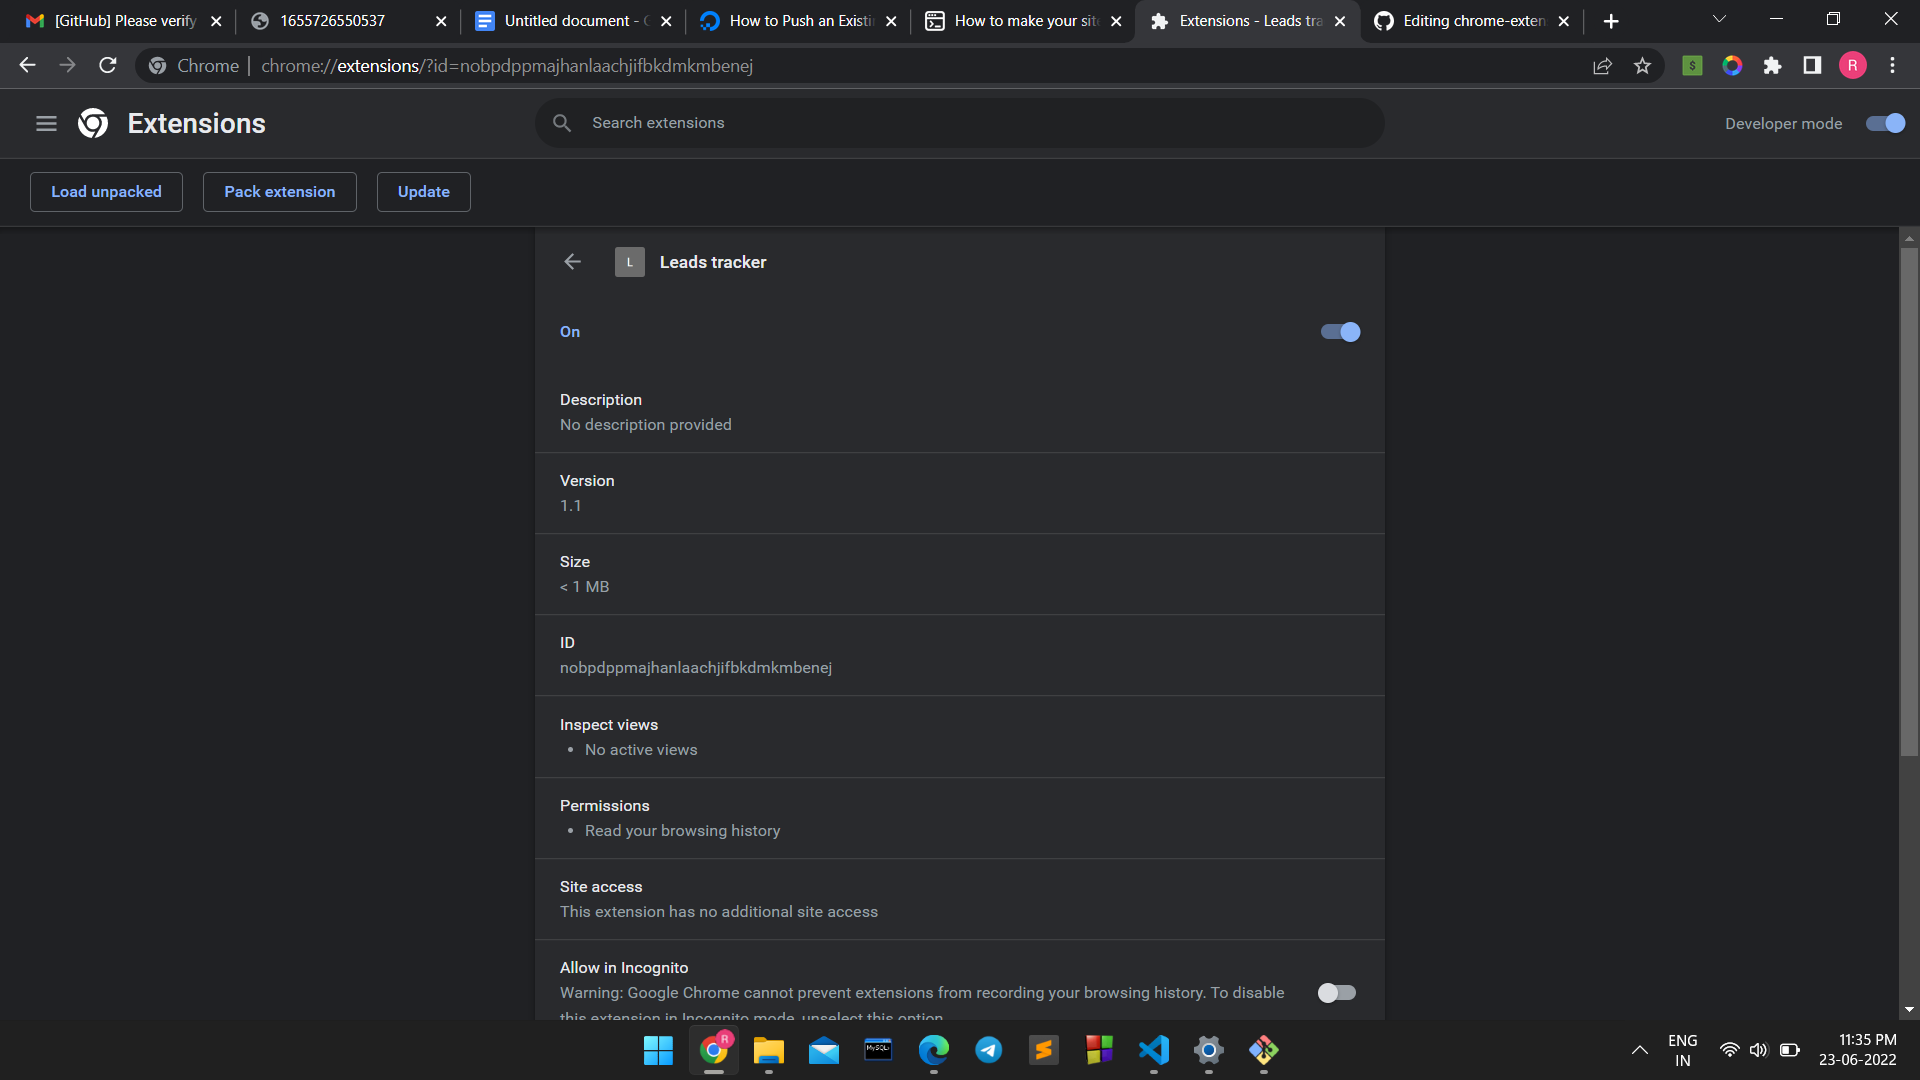Screen dimensions: 1920x1080
Task: Launch Visual Studio Code from the taskbar
Action: point(1153,1051)
